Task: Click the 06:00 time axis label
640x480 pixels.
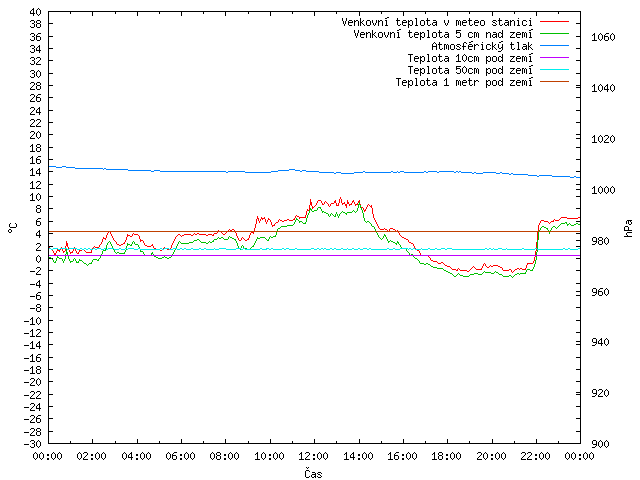Action: 180,456
